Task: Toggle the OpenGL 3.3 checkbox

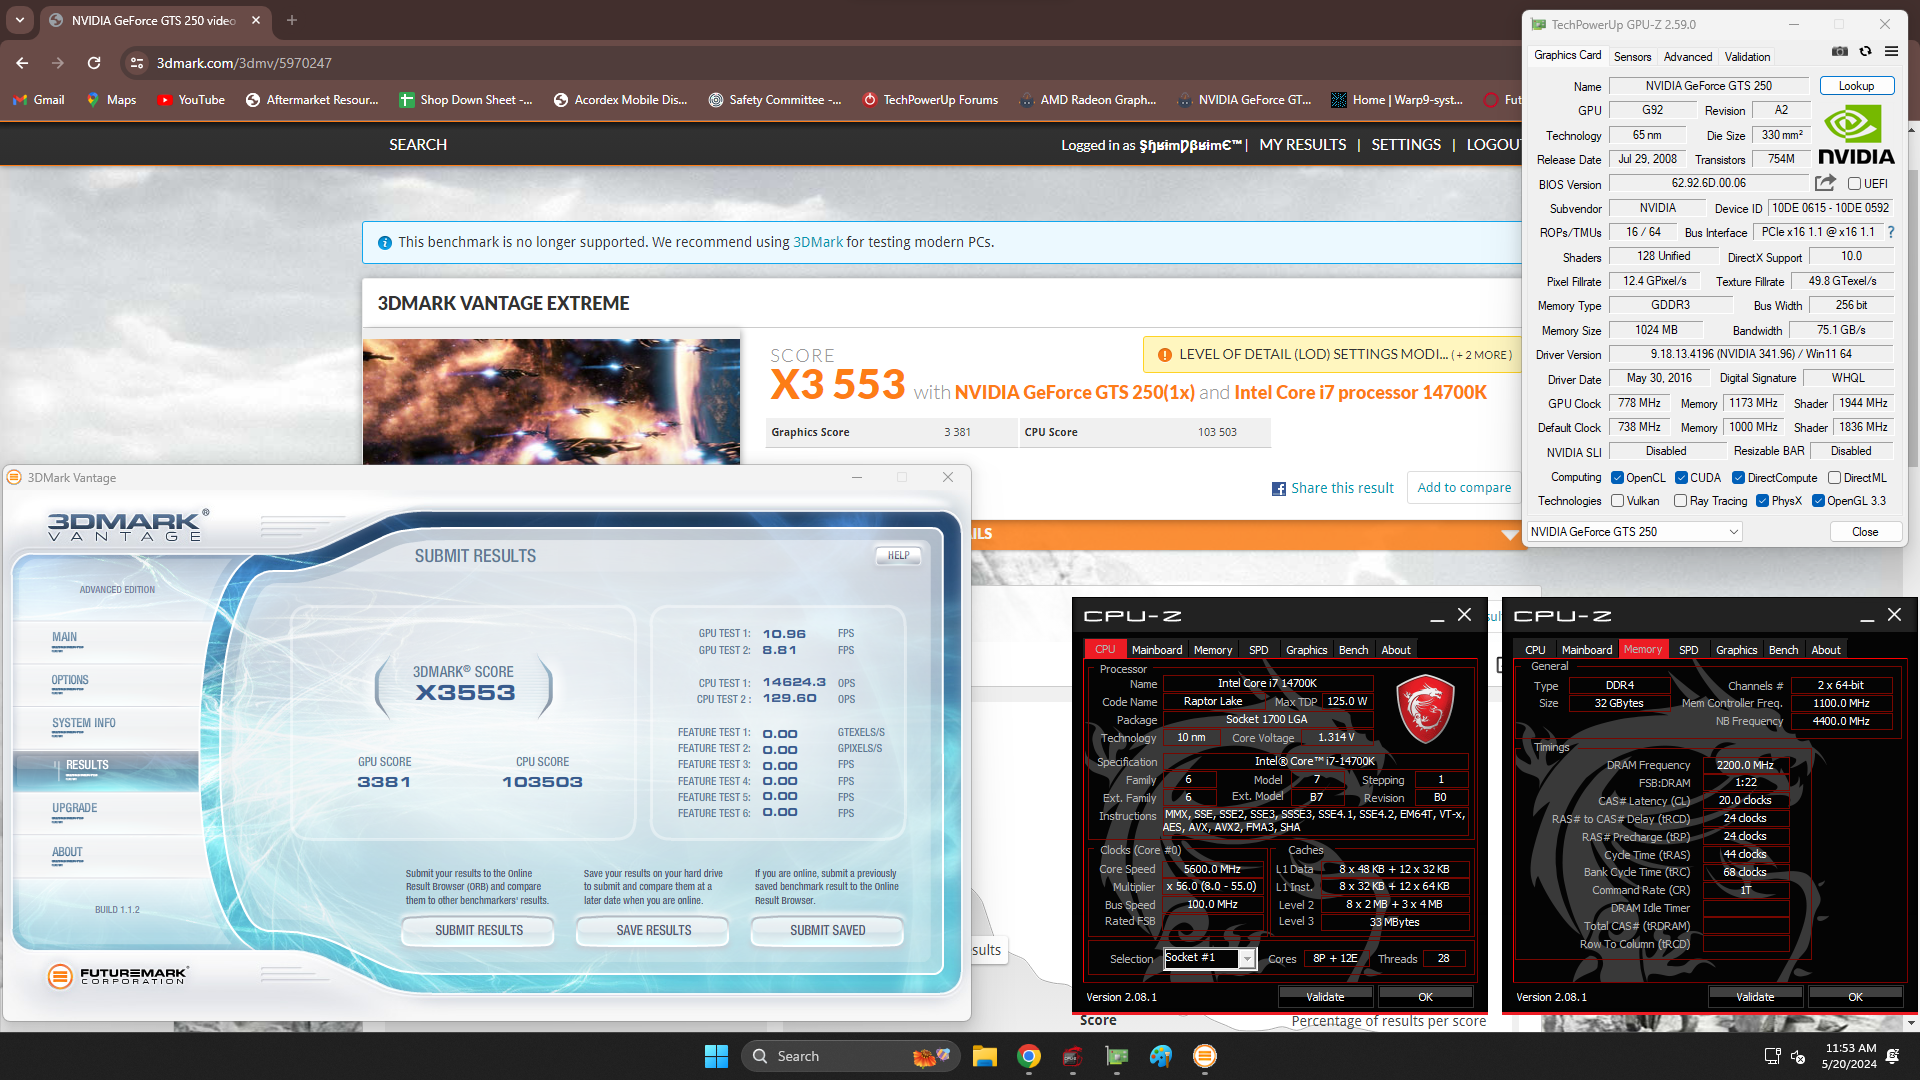Action: pos(1818,501)
